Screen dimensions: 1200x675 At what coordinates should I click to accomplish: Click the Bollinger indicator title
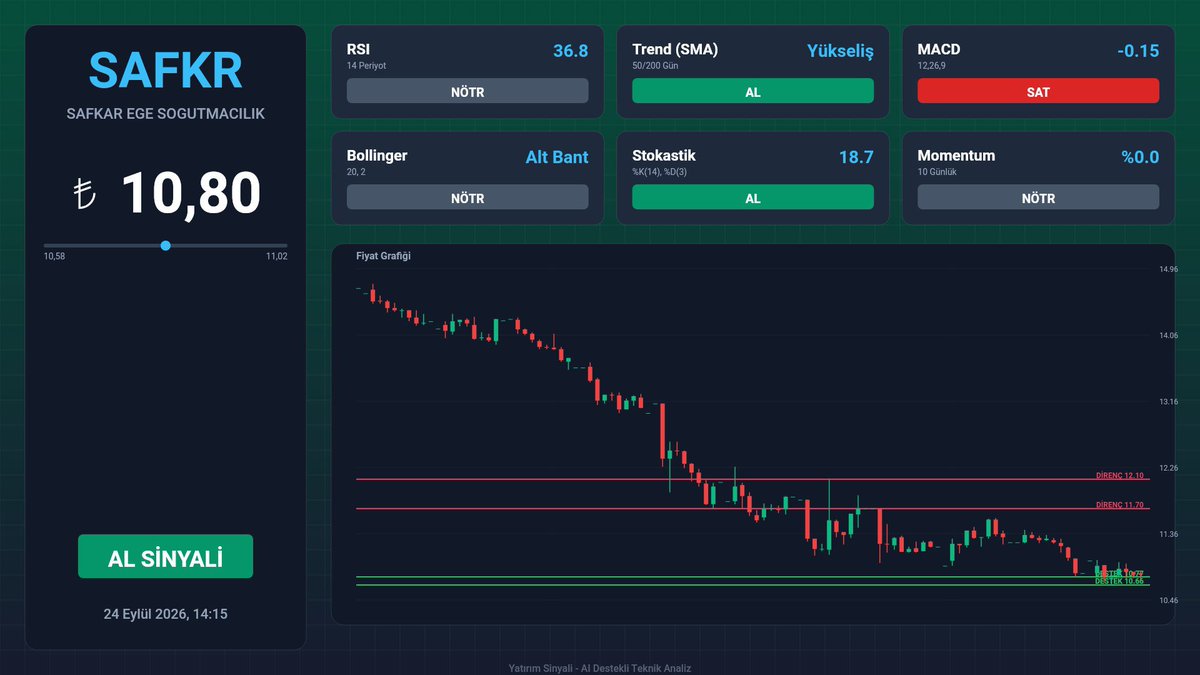[377, 156]
